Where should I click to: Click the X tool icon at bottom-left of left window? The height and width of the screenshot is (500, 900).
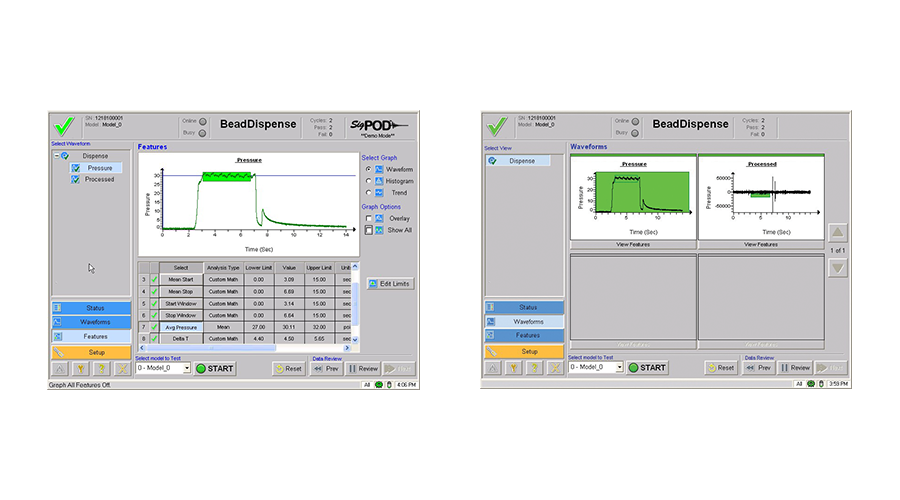coord(121,368)
